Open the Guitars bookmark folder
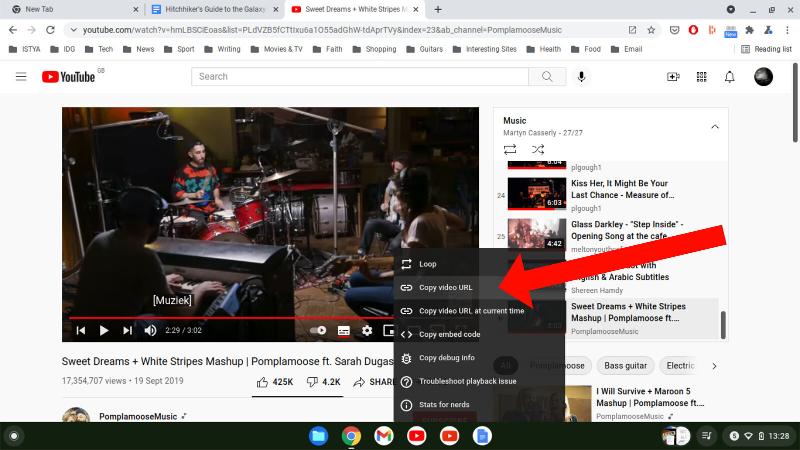The image size is (800, 450). [x=424, y=49]
